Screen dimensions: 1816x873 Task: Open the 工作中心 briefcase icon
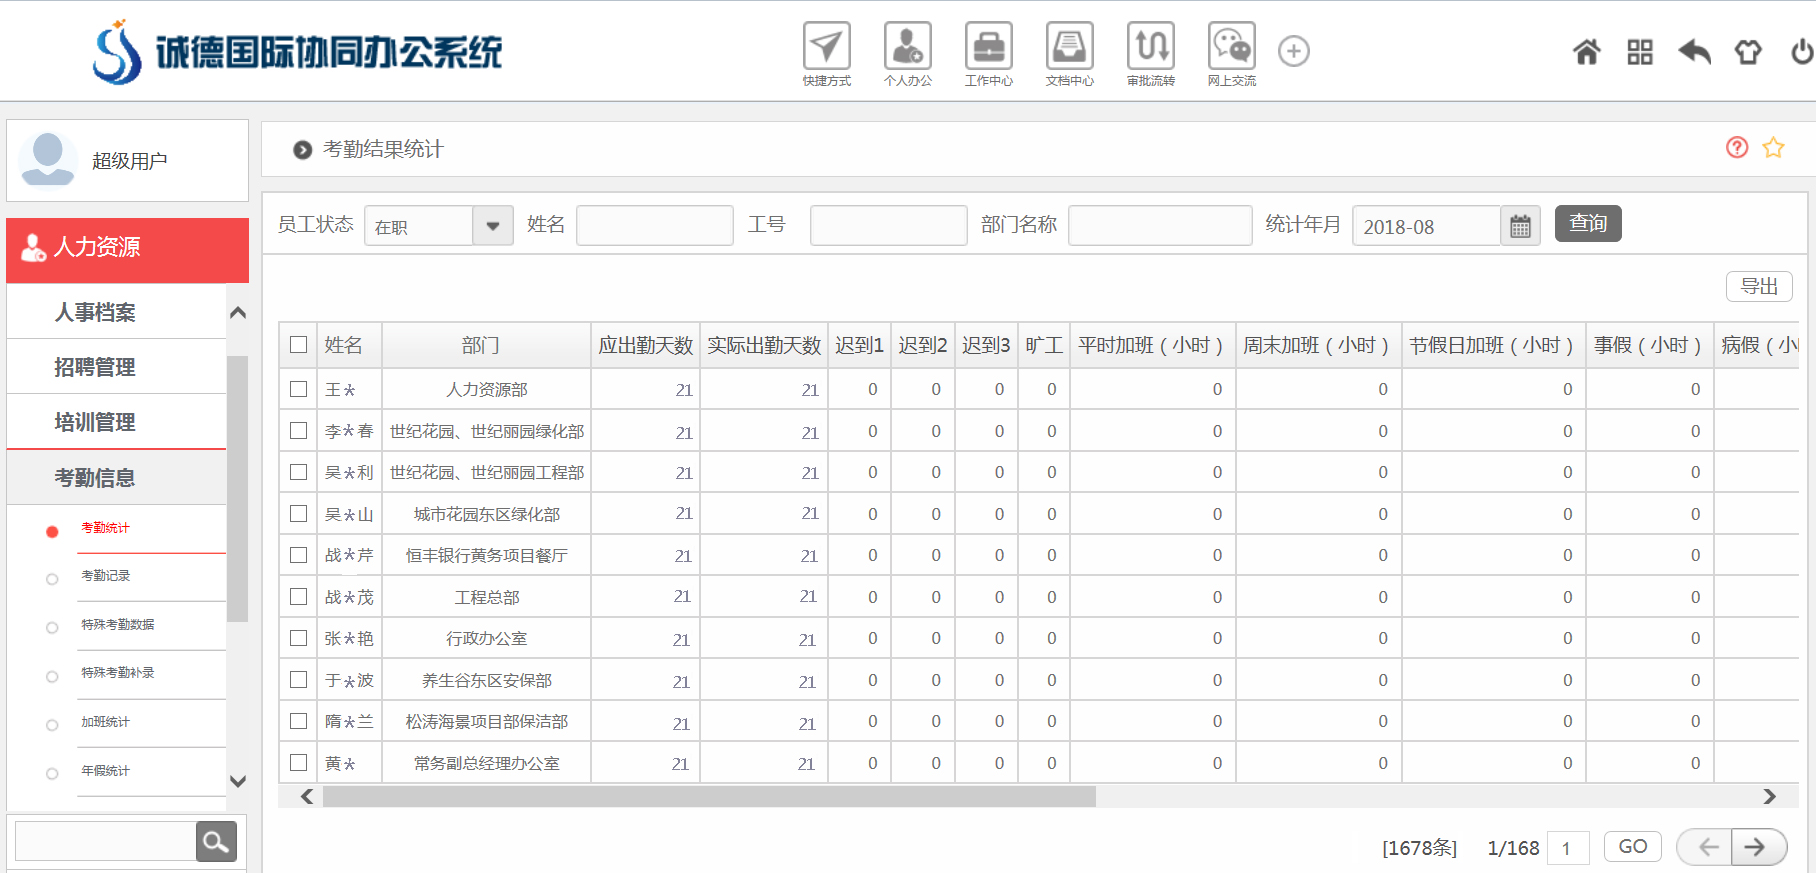pos(988,47)
